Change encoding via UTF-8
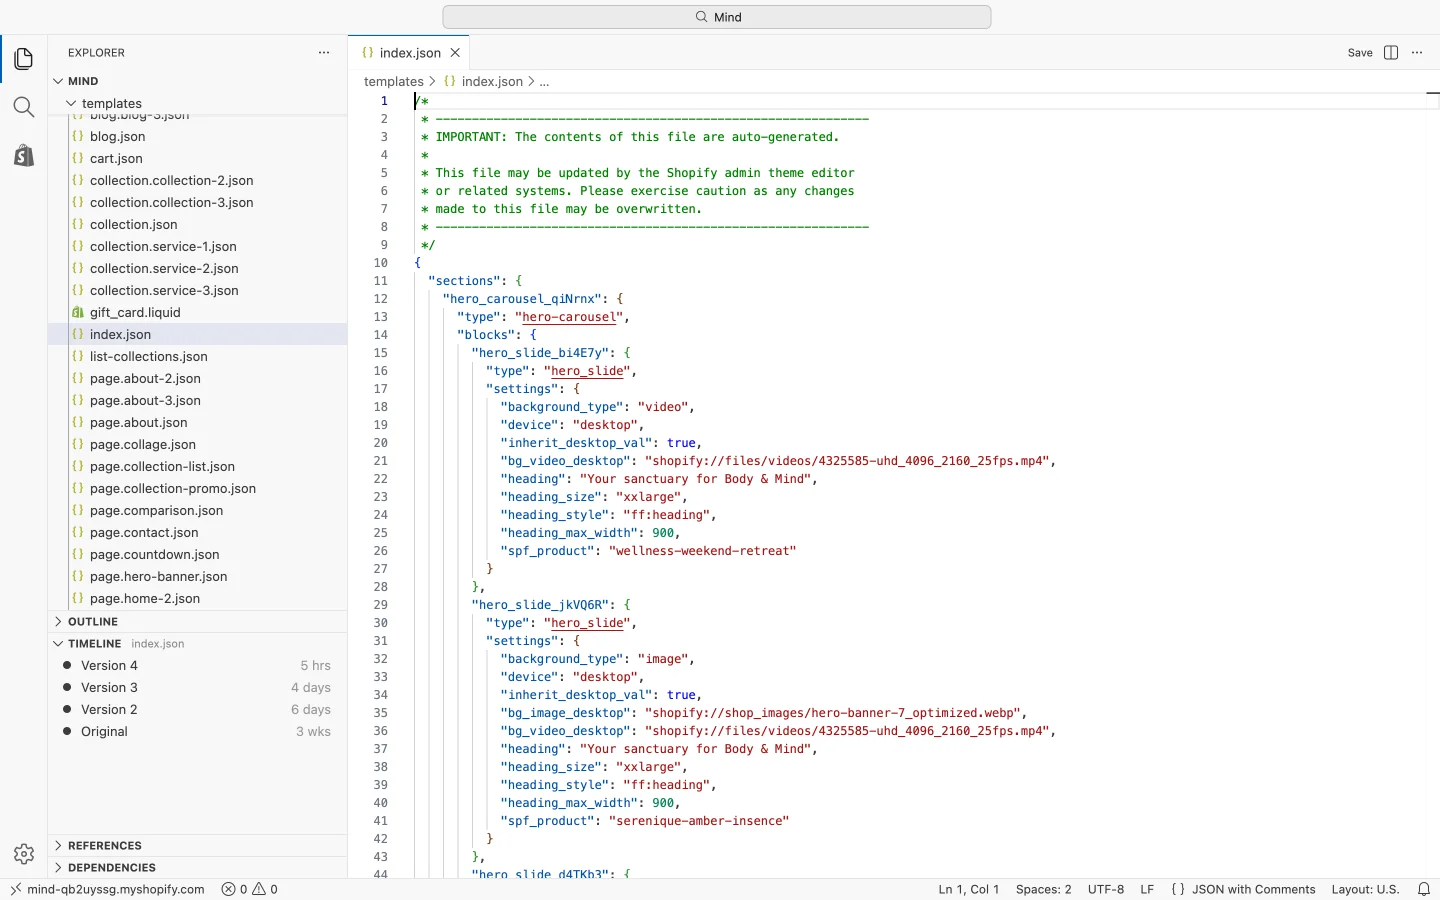This screenshot has width=1440, height=900. point(1106,889)
